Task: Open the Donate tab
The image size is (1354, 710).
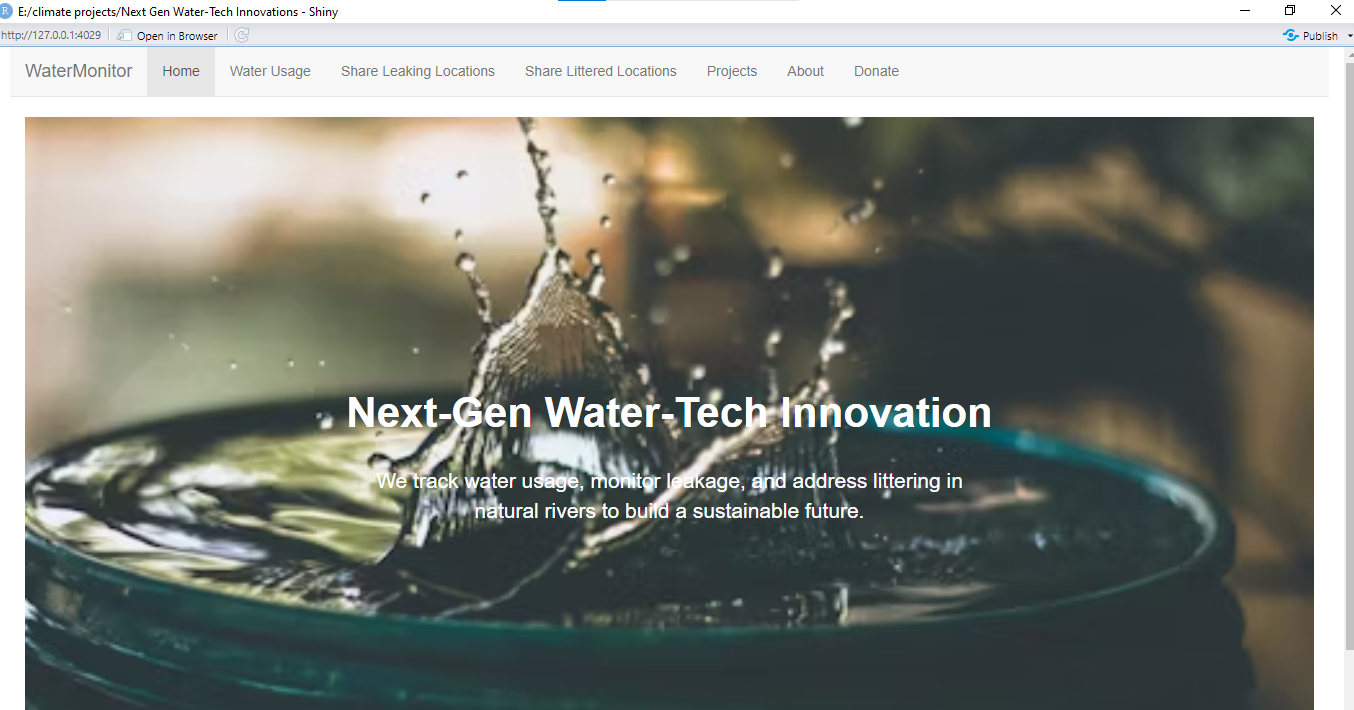Action: click(876, 71)
